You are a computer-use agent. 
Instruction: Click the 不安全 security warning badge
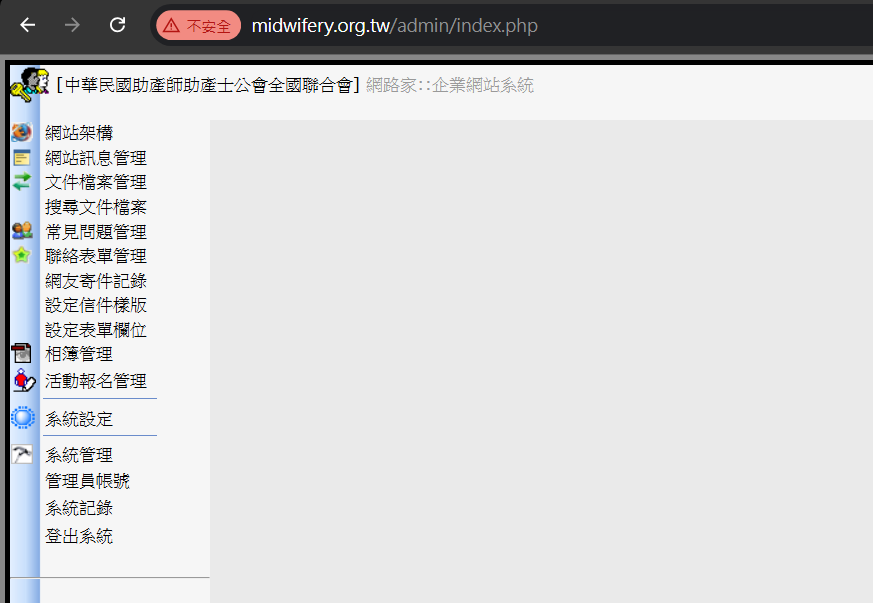pyautogui.click(x=199, y=26)
